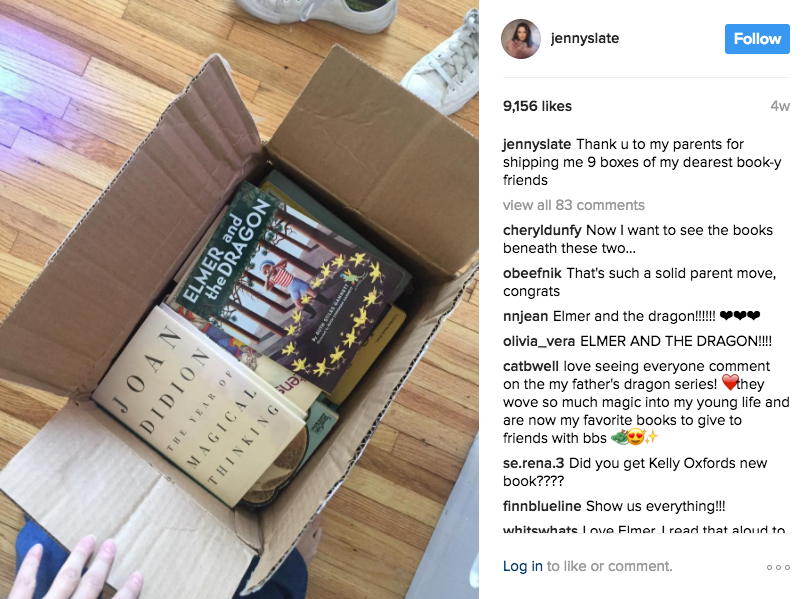Click the Log in link

523,566
